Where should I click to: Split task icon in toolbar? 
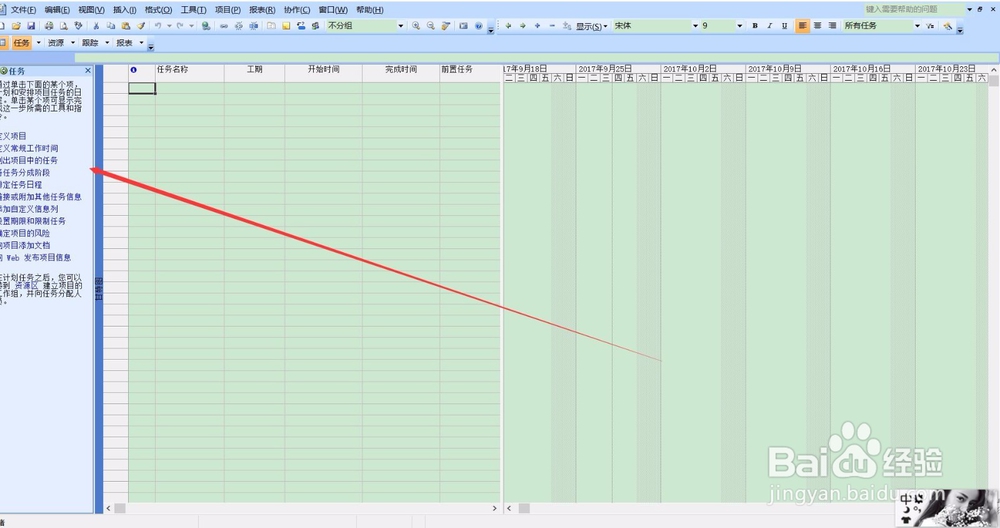(x=254, y=26)
